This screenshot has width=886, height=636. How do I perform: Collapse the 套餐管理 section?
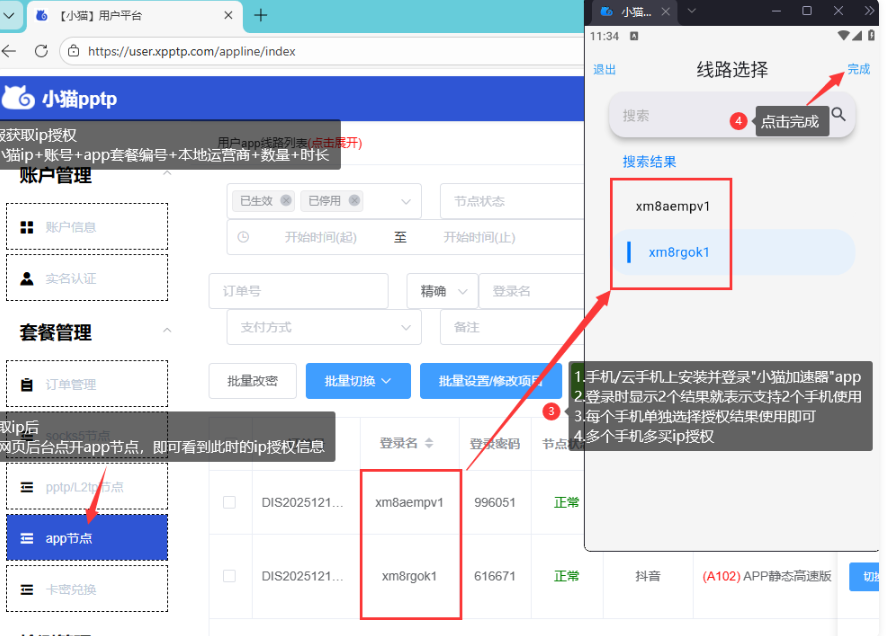[x=167, y=330]
